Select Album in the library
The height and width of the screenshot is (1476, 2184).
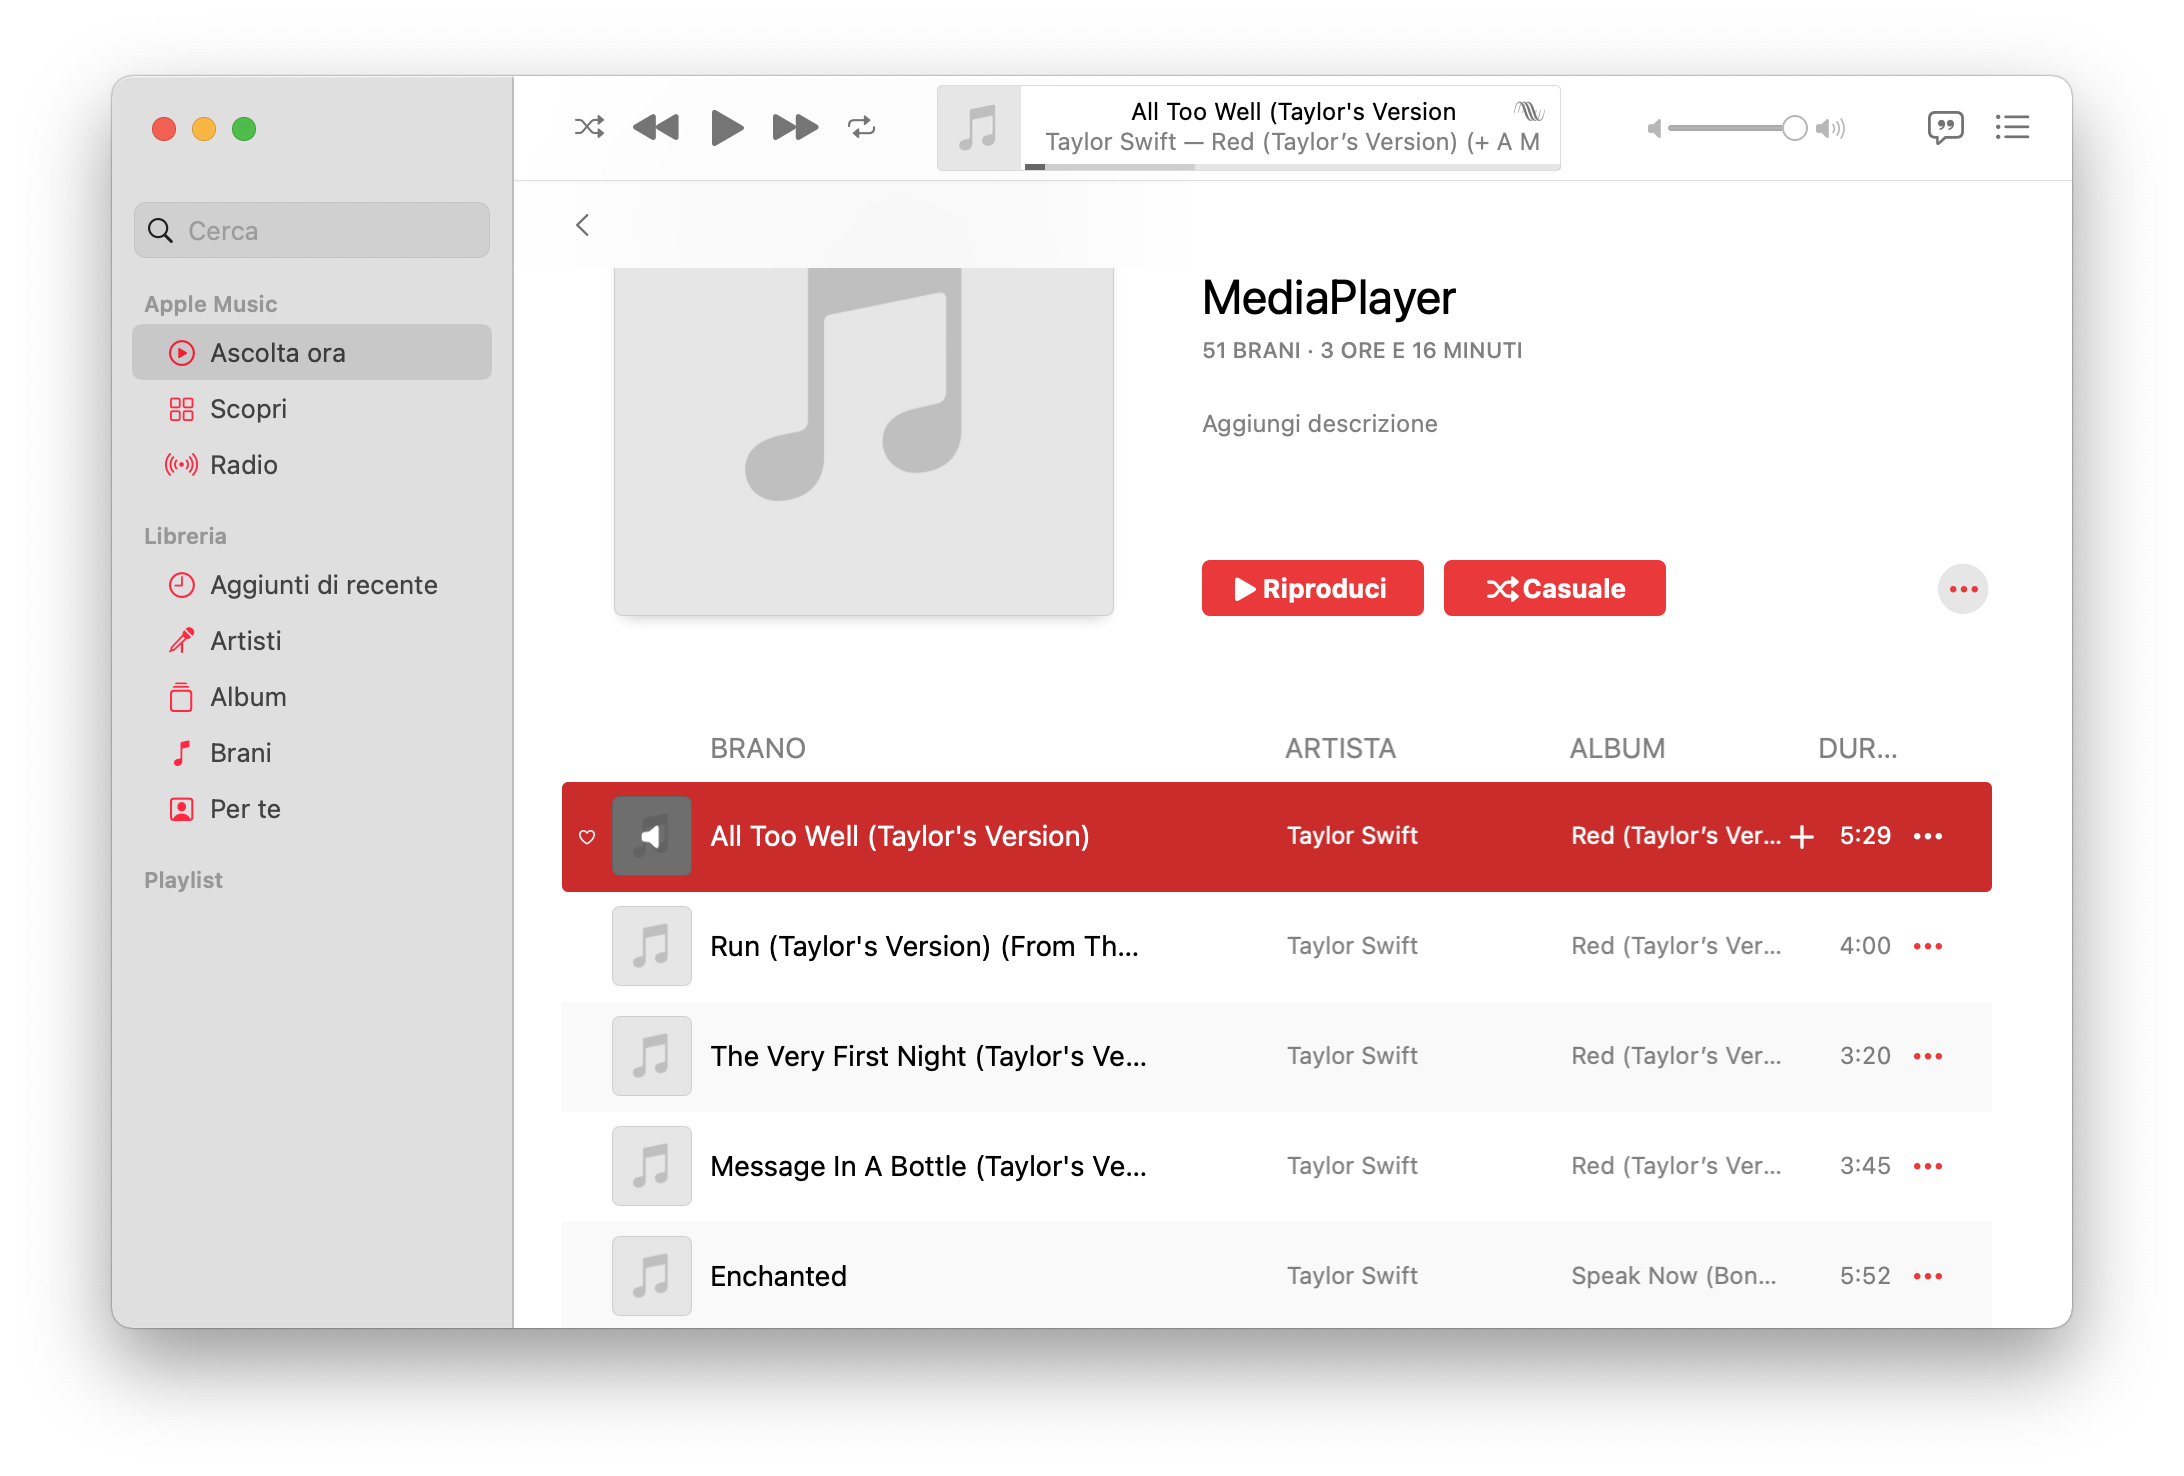click(312, 697)
